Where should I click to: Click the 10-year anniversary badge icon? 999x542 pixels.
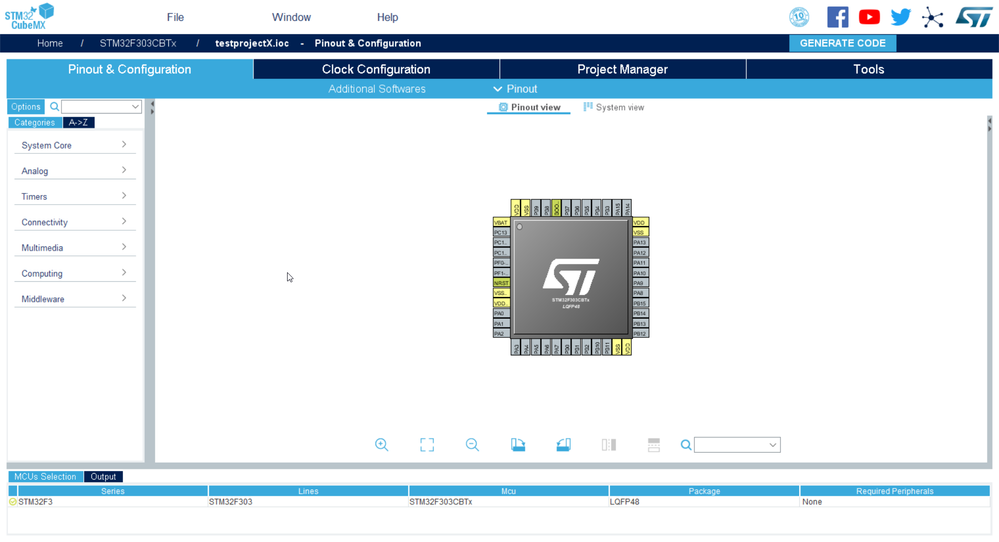[799, 17]
